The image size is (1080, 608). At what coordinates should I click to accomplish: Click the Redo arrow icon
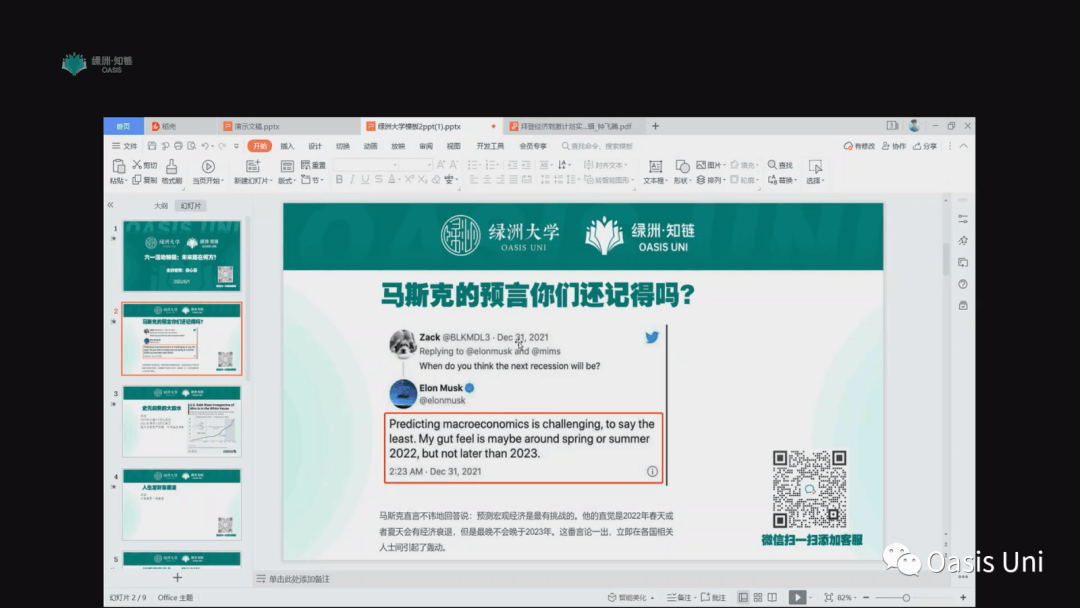pos(222,146)
